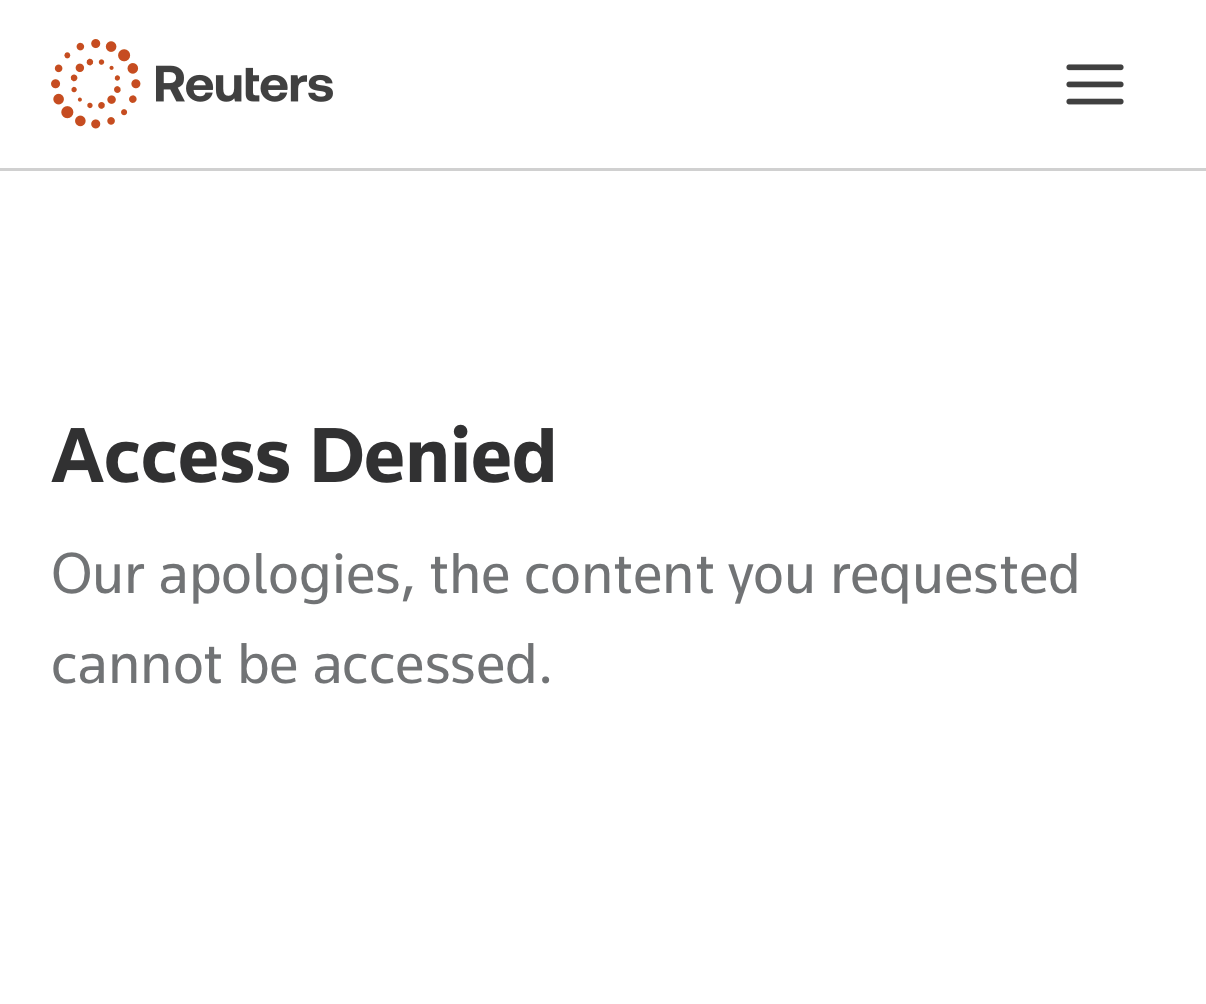
Task: Click the Reuters dotted circle logo
Action: (96, 84)
